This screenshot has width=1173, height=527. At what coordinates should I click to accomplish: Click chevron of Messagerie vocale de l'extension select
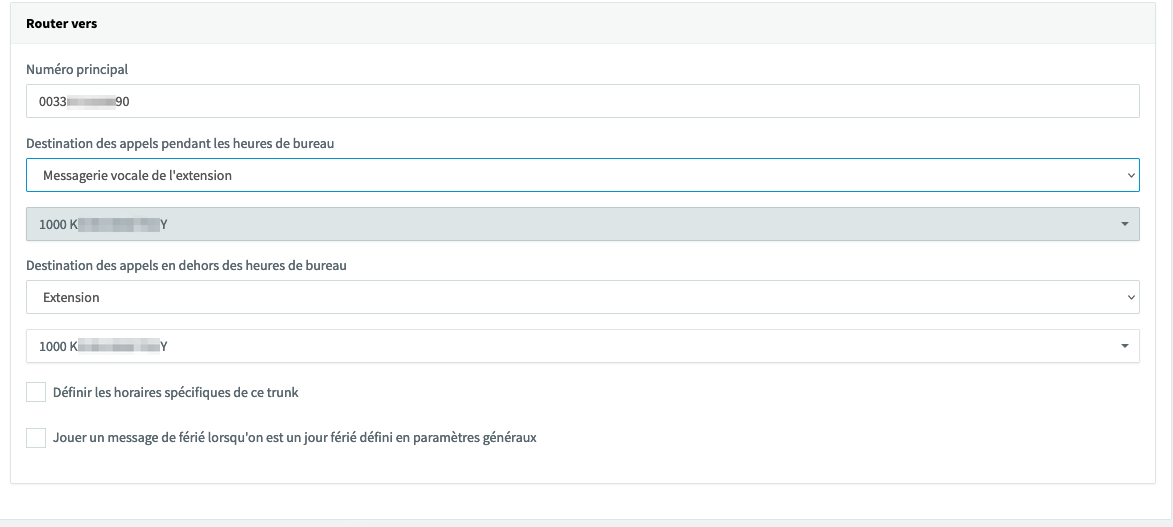click(x=1130, y=175)
